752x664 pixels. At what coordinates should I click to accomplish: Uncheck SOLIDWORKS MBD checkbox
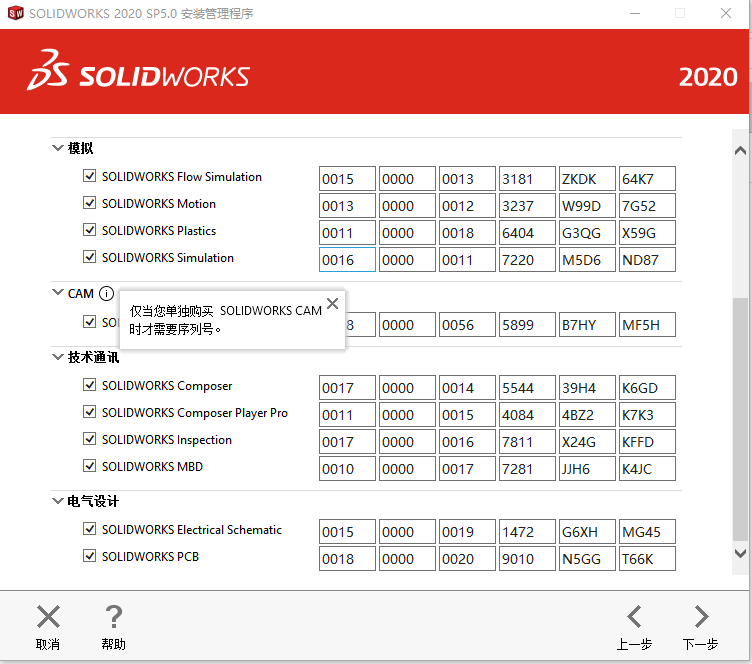[x=89, y=465]
